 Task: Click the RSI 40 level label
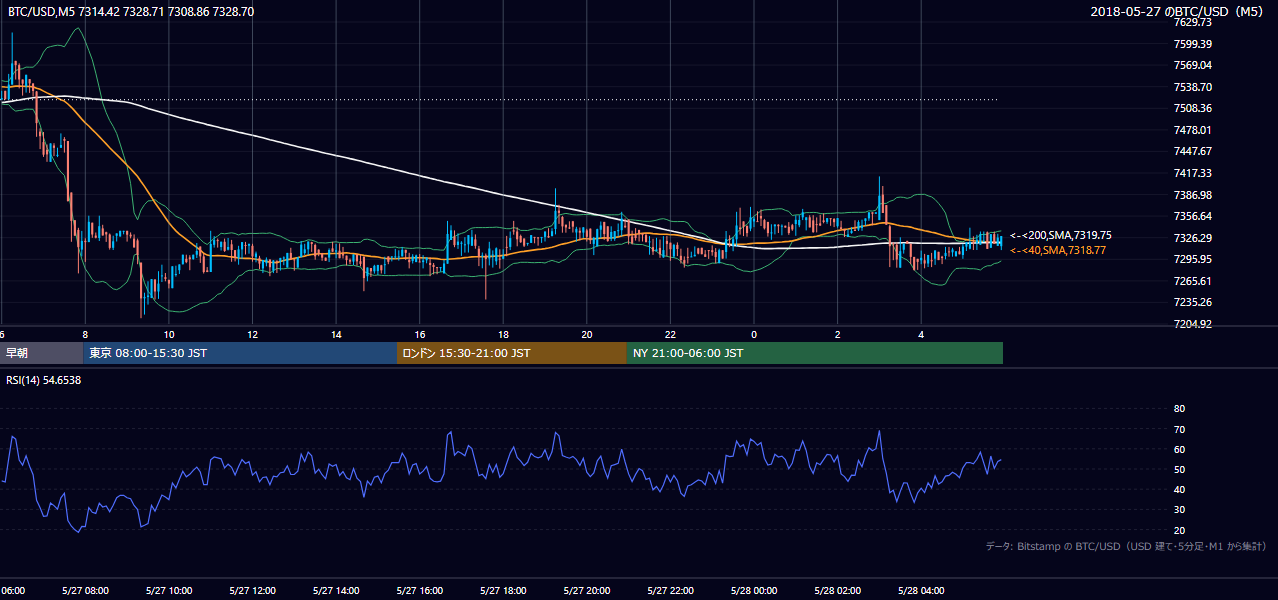1179,489
